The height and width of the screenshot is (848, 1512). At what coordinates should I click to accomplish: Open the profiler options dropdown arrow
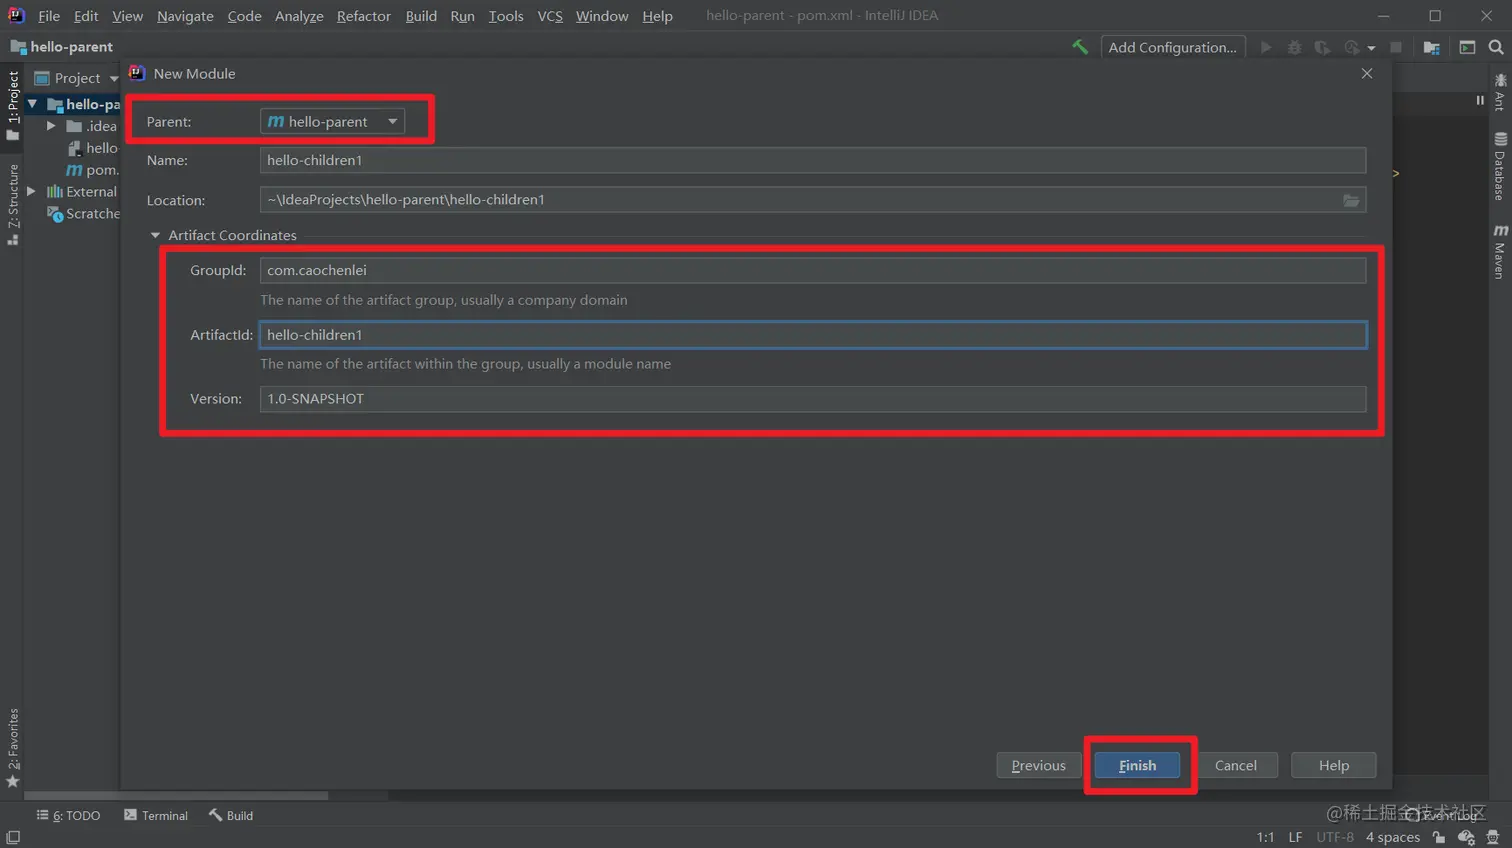coord(1371,48)
